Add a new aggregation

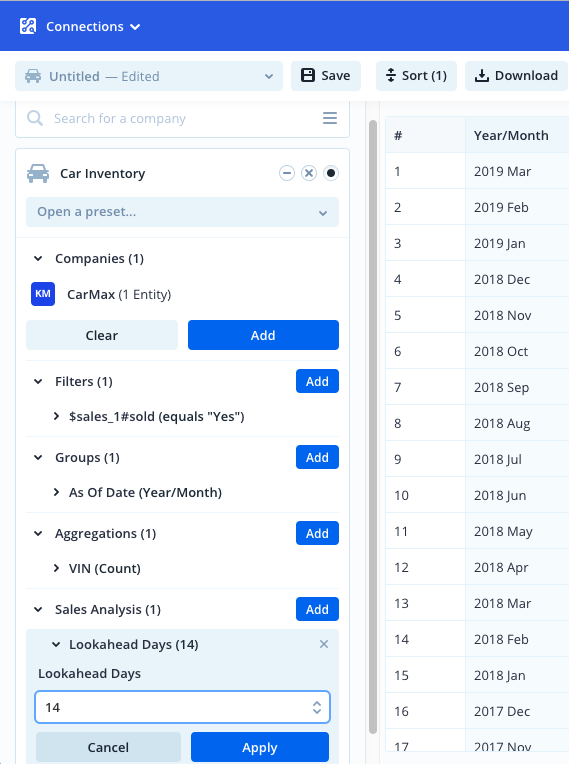[x=317, y=533]
